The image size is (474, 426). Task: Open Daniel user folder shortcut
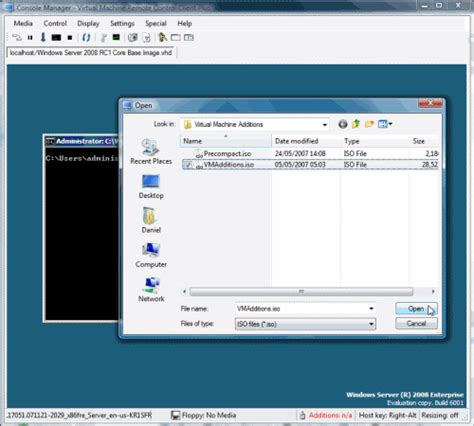coord(151,220)
